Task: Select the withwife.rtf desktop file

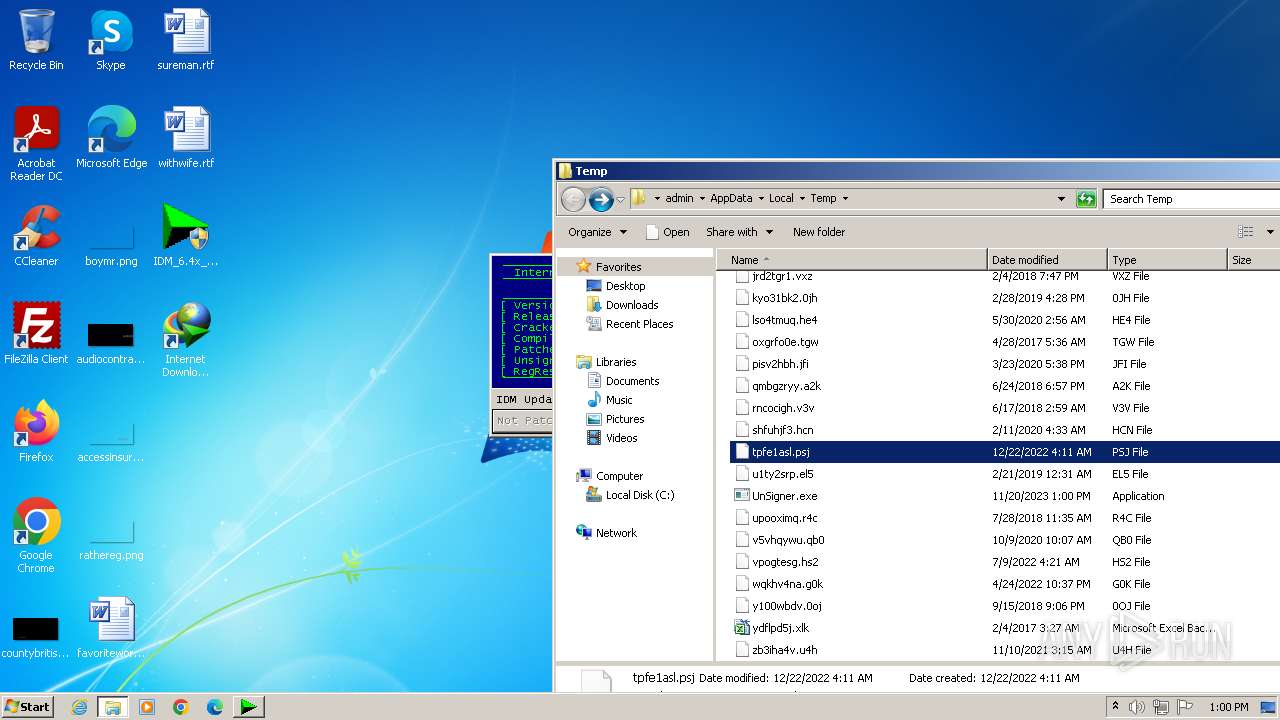Action: point(186,138)
